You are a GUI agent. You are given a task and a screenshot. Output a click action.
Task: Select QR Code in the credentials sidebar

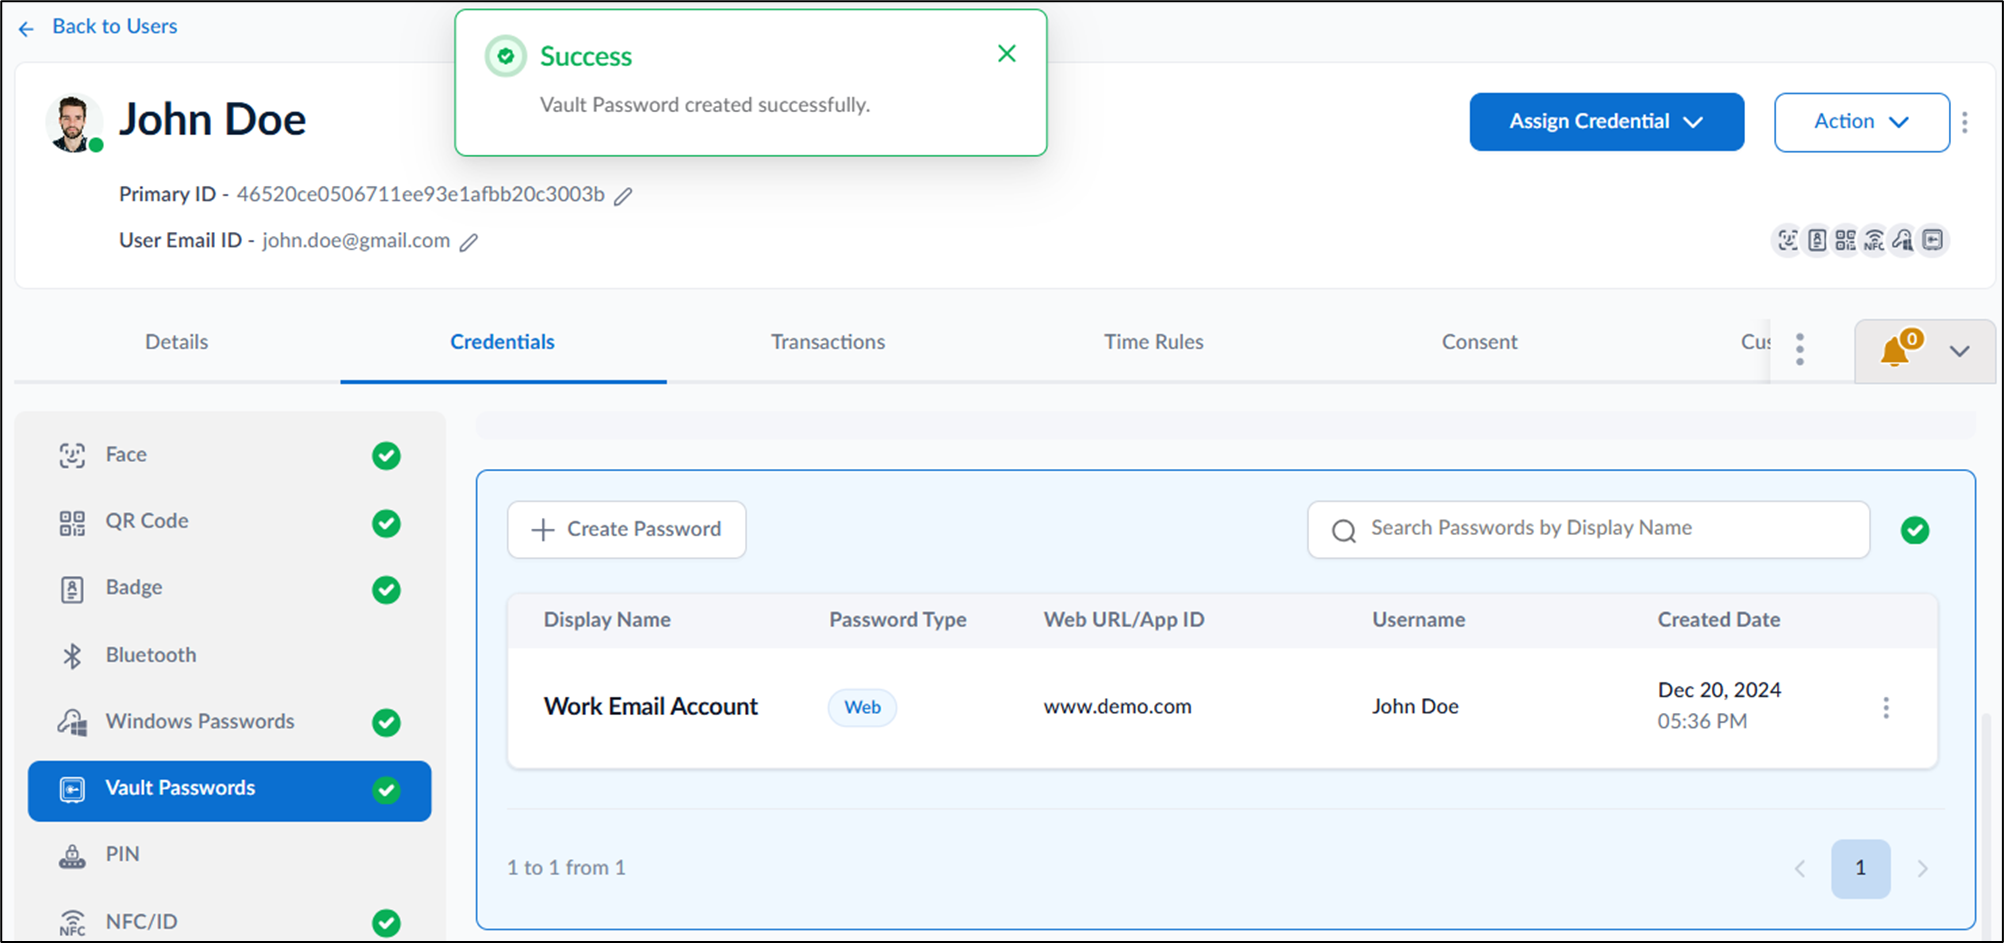[x=230, y=522]
